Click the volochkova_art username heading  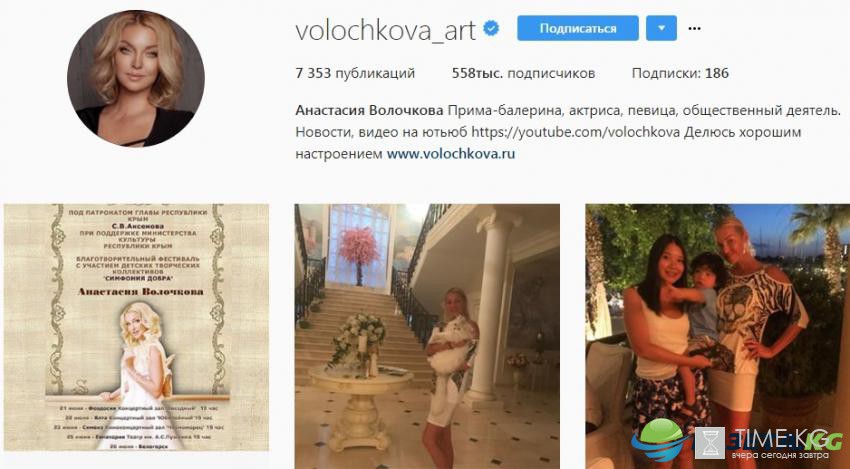point(386,30)
